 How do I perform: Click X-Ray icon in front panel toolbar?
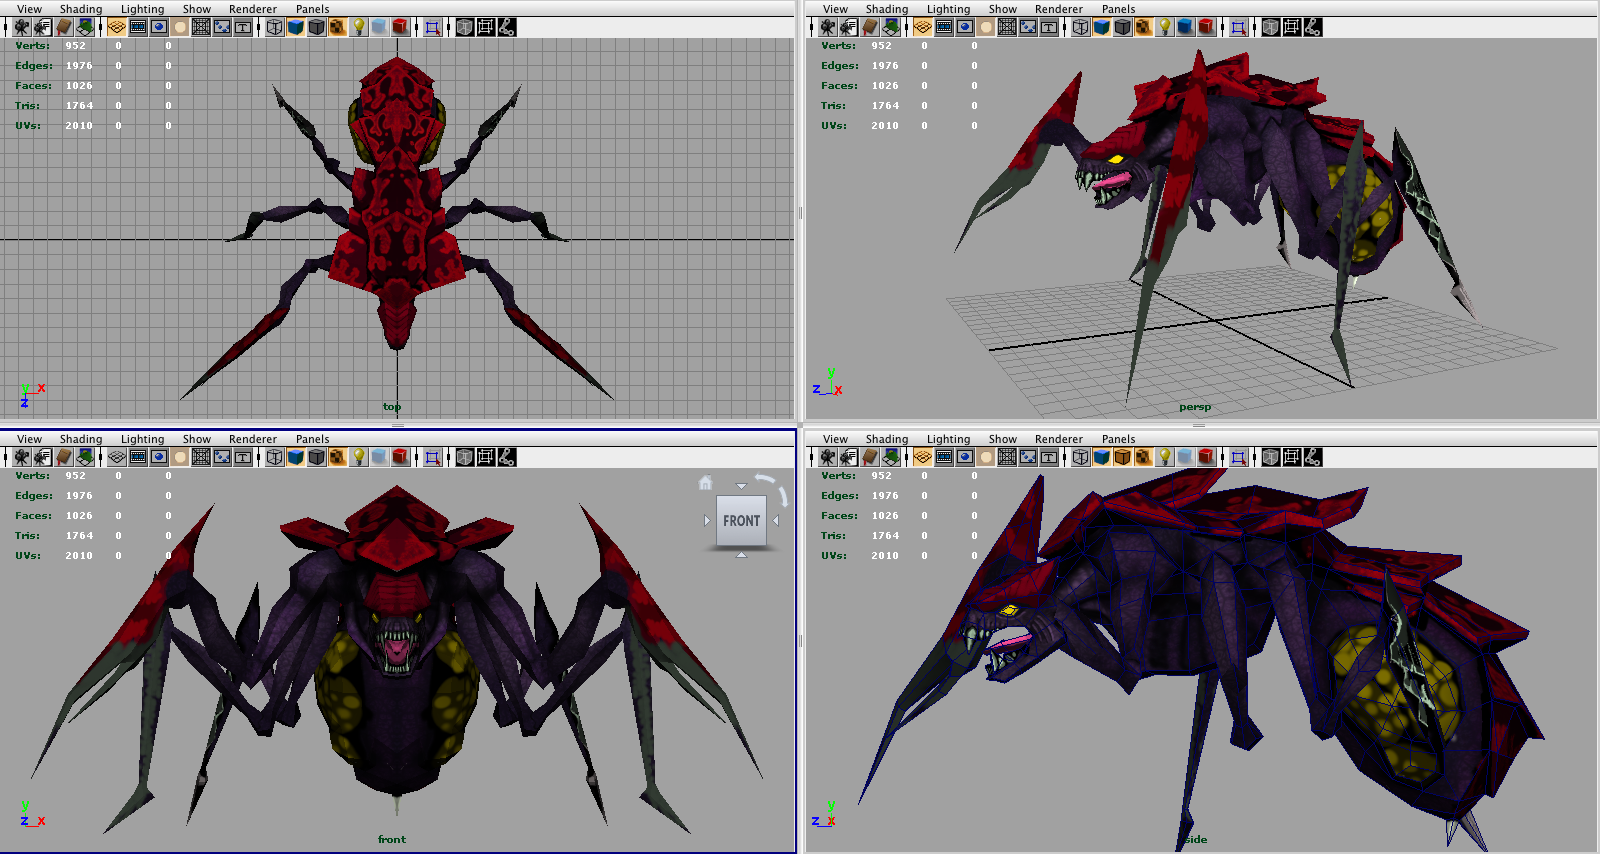click(464, 457)
